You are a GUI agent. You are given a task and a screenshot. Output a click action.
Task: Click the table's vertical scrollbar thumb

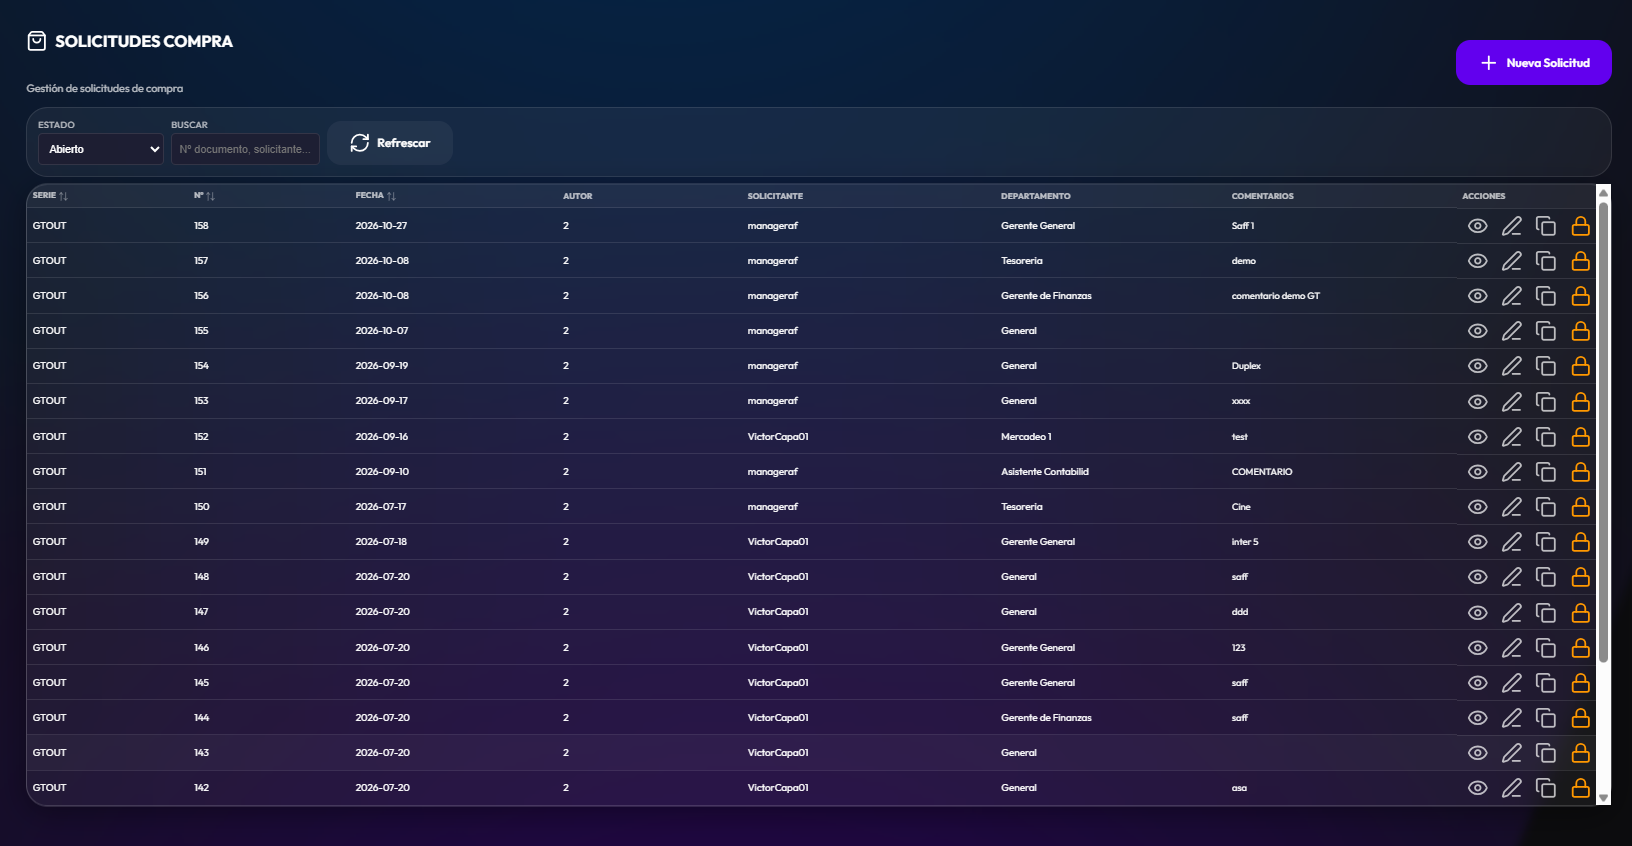(x=1603, y=432)
